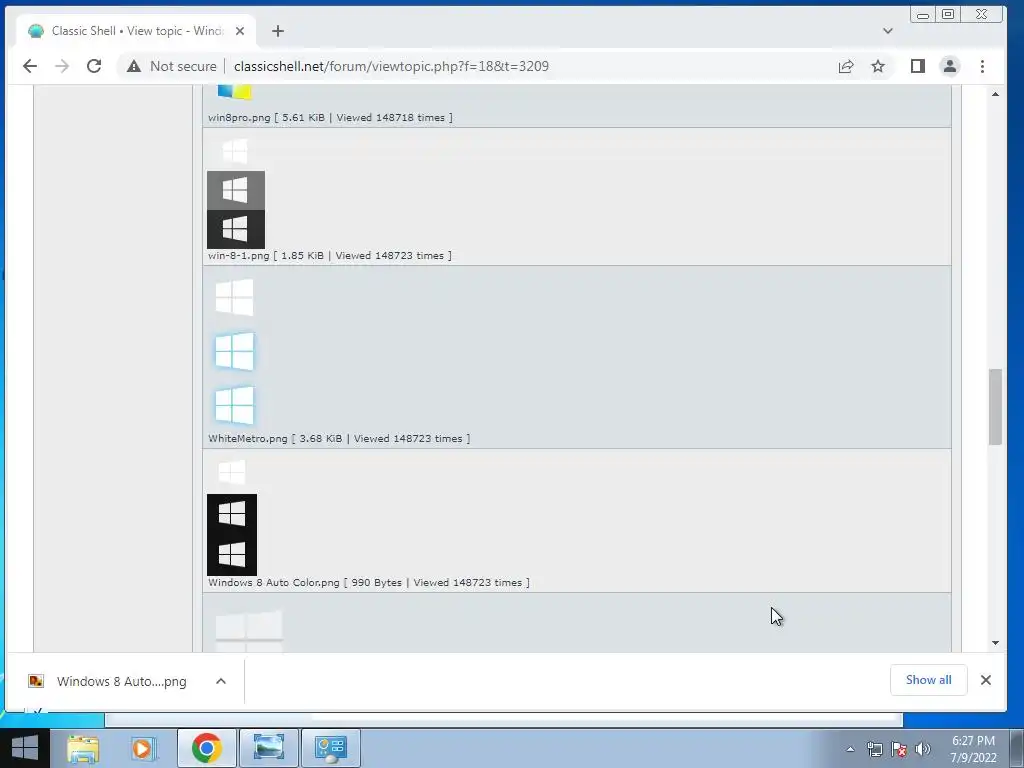Open the tab search dropdown chevron
Image resolution: width=1024 pixels, height=768 pixels.
[x=888, y=31]
